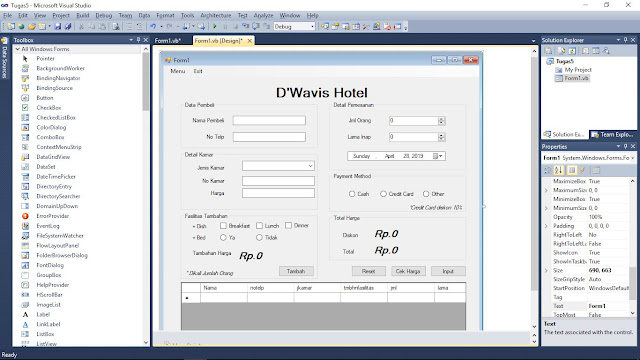This screenshot has width=640, height=360.
Task: Expand the MinimumSize property row
Action: [x=546, y=208]
